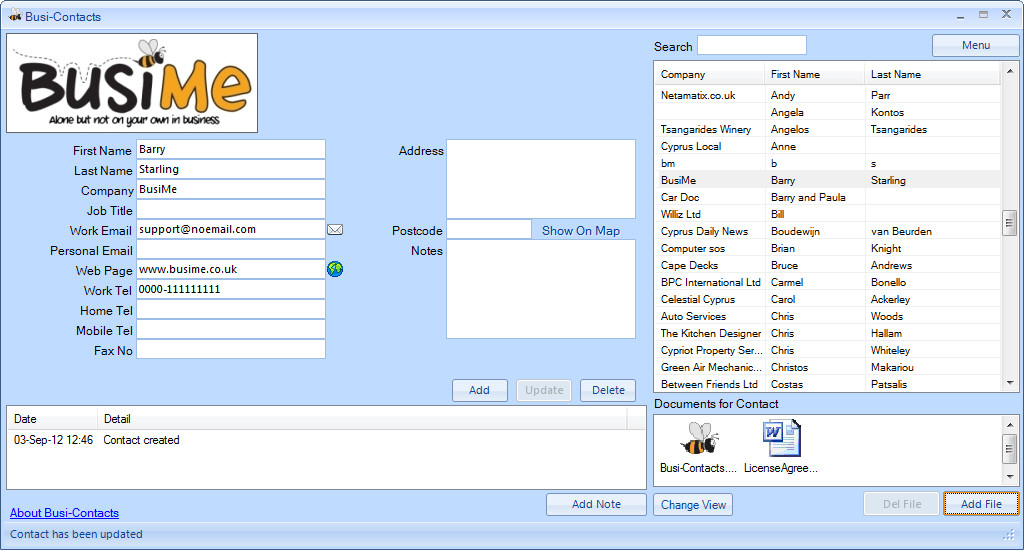This screenshot has width=1024, height=550.
Task: Select the Computer sos Brian Knight row
Action: pos(827,248)
